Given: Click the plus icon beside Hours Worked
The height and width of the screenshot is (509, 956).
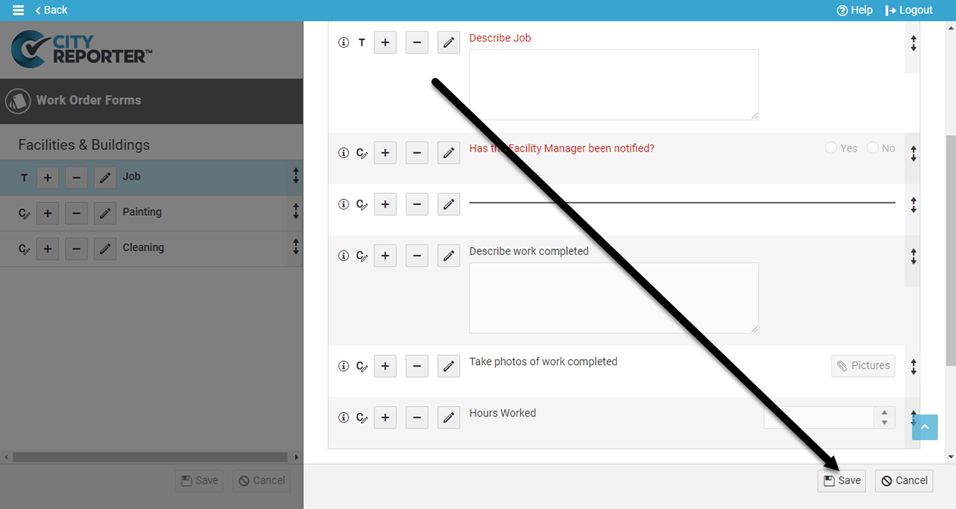Looking at the screenshot, I should [385, 418].
